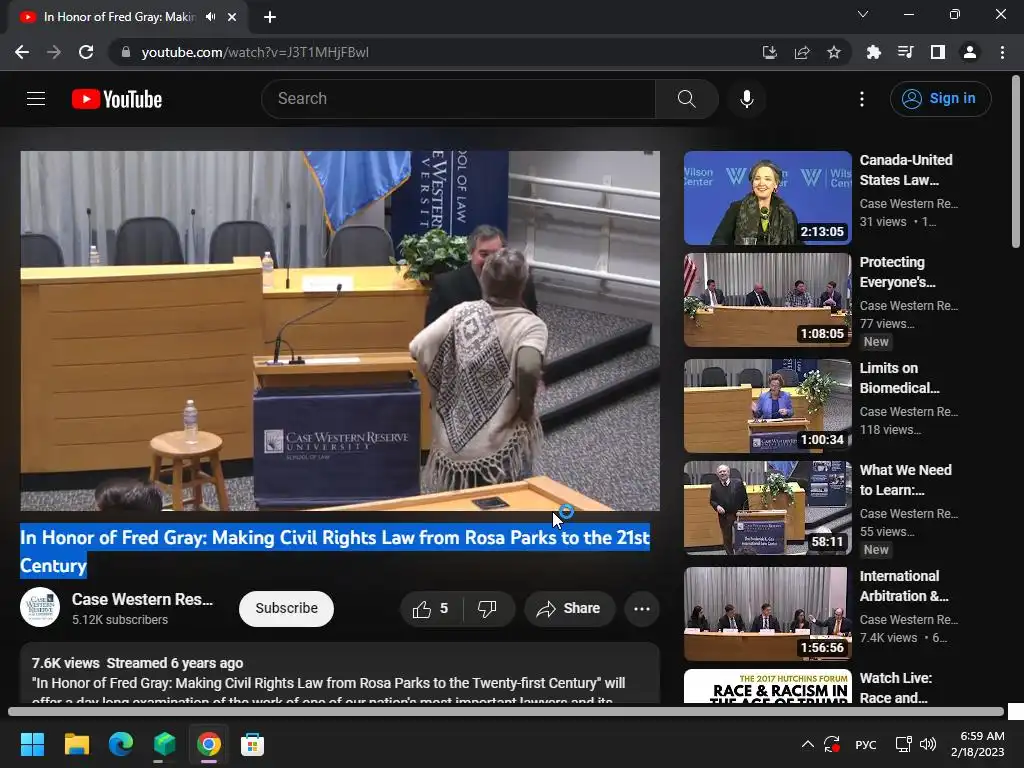Open Case Western Reserve channel avatar
1024x768 pixels.
[40, 607]
